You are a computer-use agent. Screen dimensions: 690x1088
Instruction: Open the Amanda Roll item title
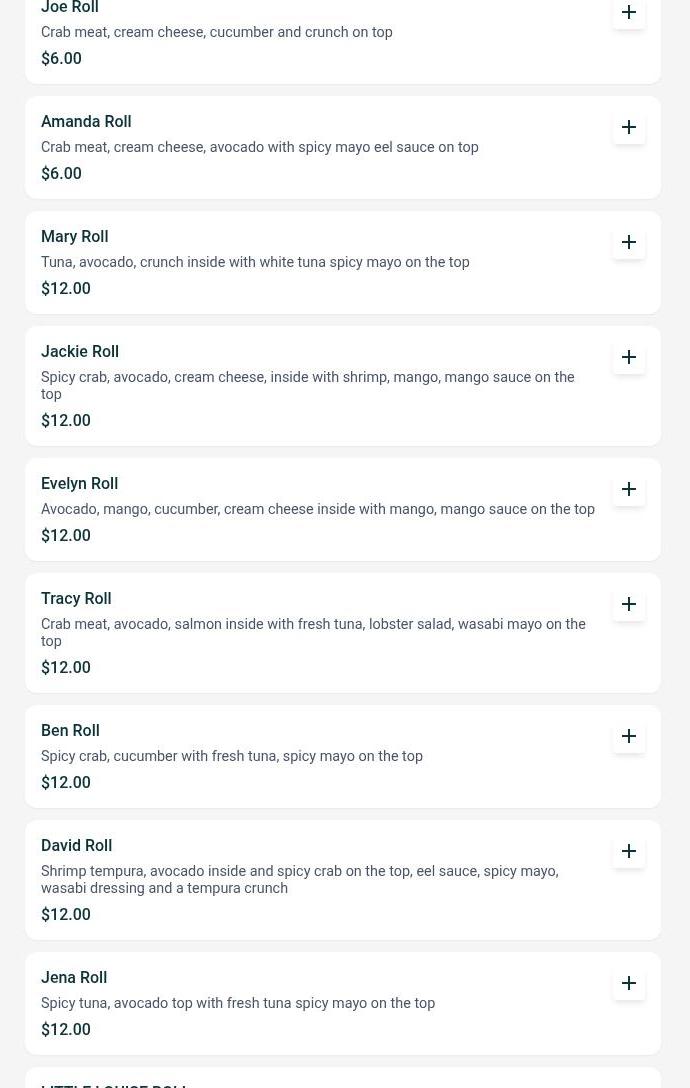pos(86,121)
